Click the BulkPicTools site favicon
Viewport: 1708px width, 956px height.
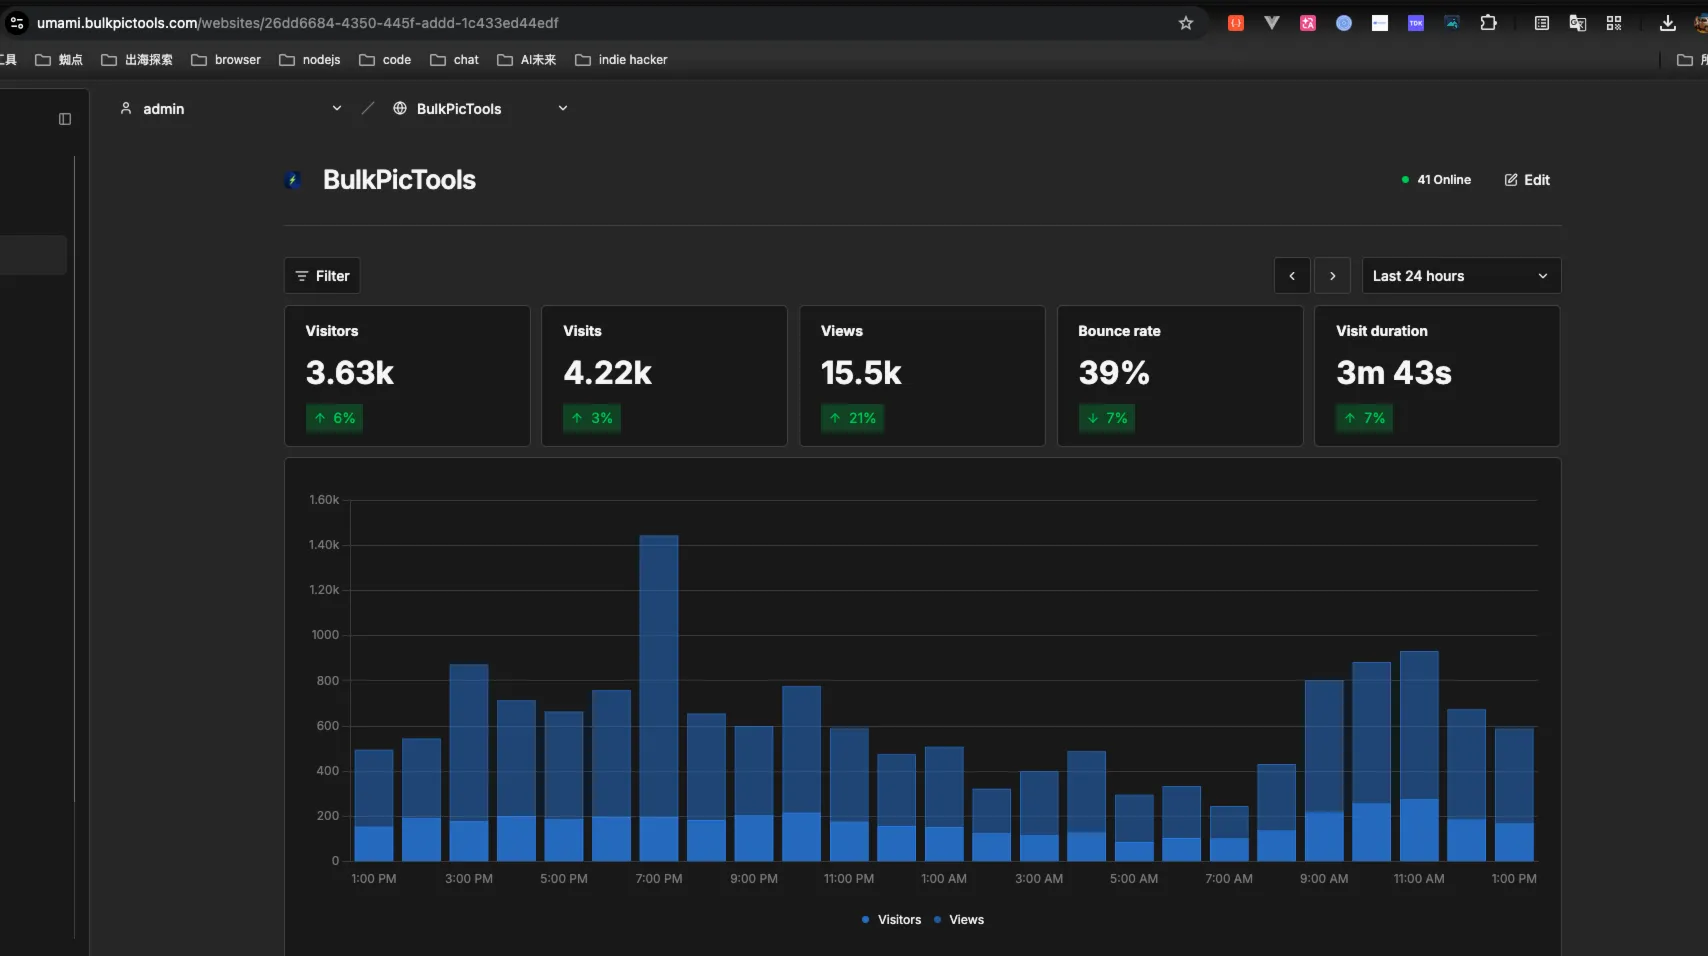pyautogui.click(x=293, y=180)
